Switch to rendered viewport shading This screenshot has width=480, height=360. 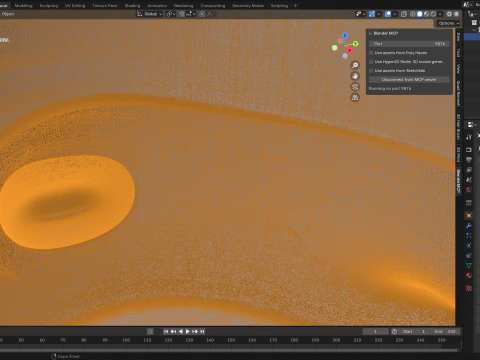tap(433, 14)
